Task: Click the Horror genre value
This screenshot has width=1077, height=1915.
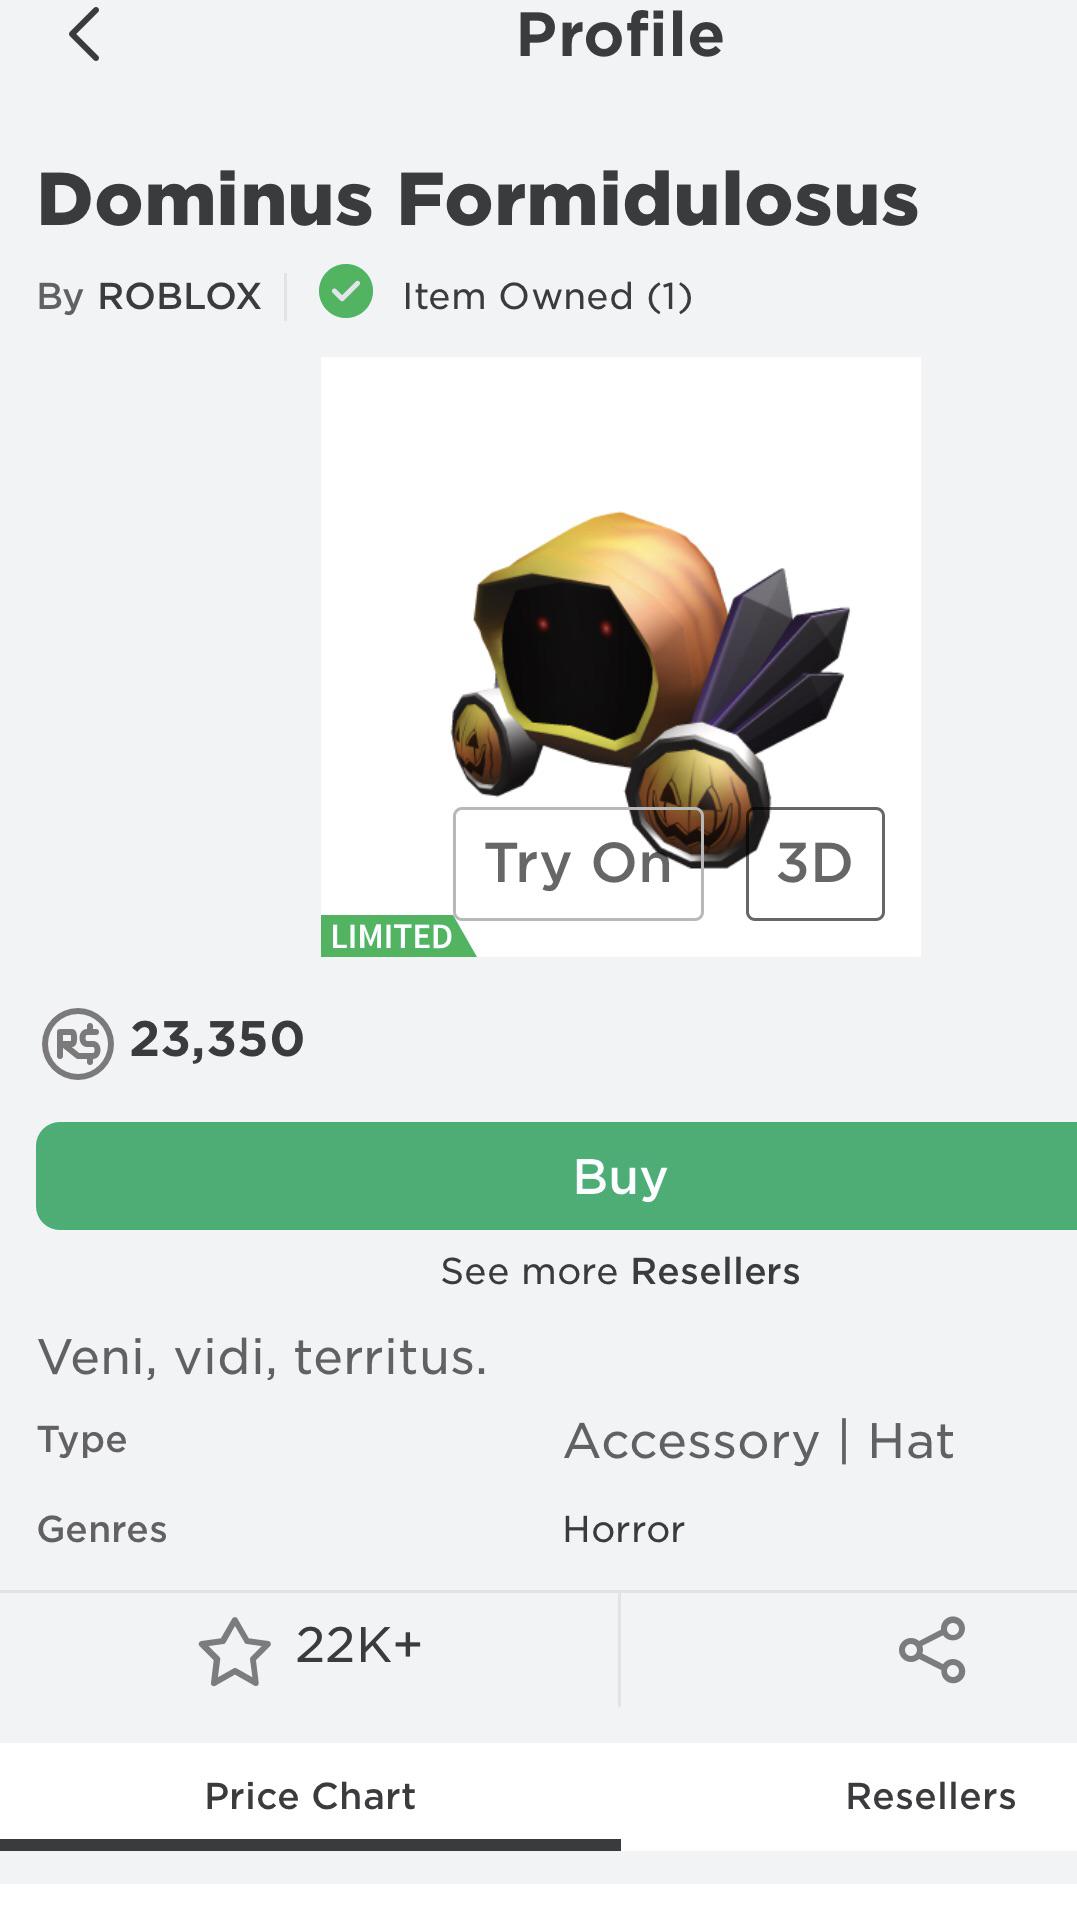Action: click(624, 1529)
